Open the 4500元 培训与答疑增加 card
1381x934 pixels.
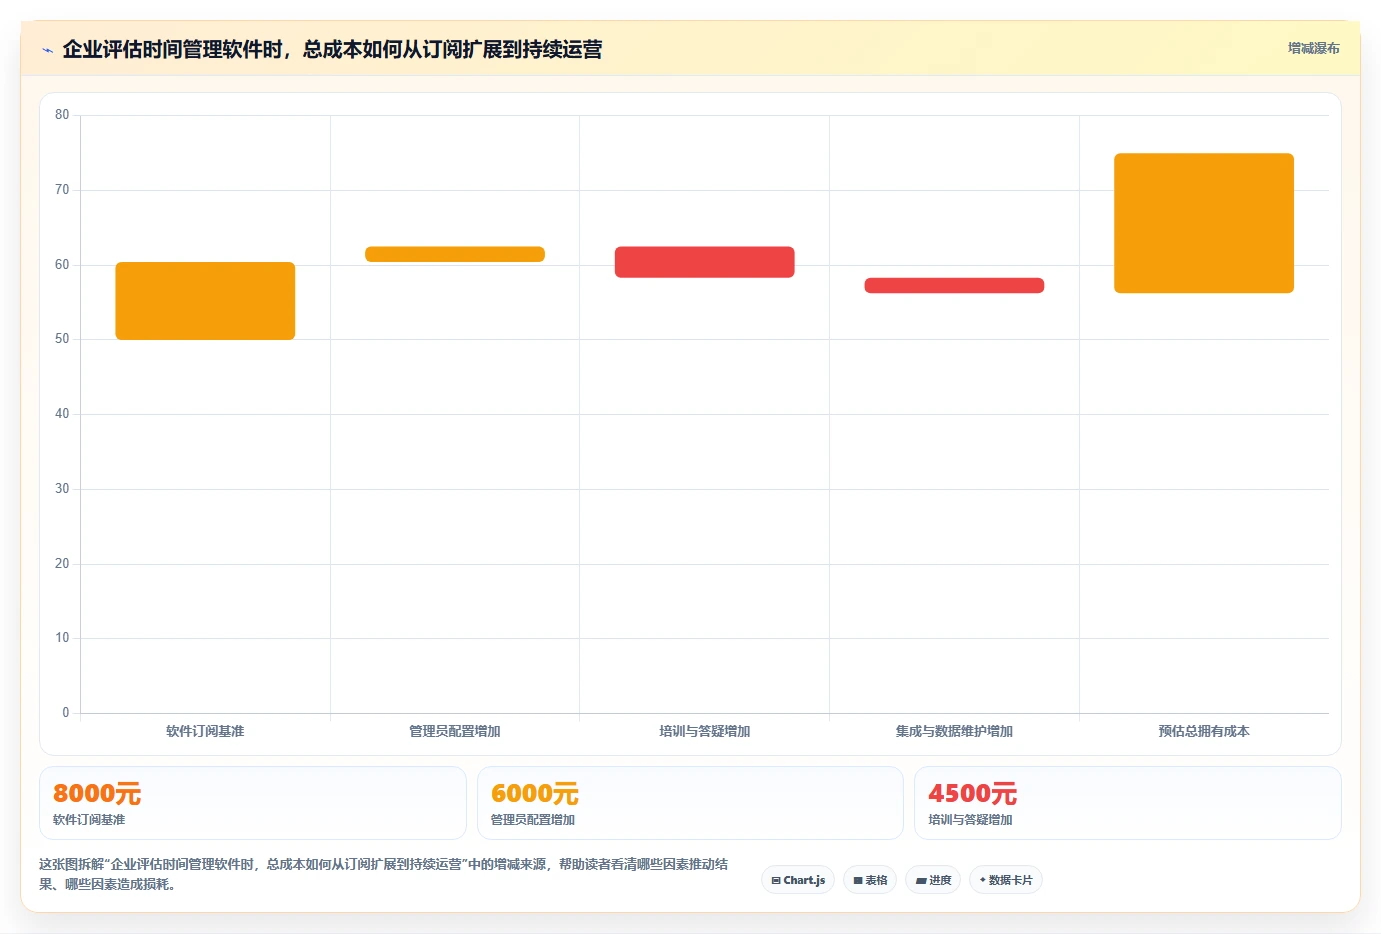point(1128,803)
